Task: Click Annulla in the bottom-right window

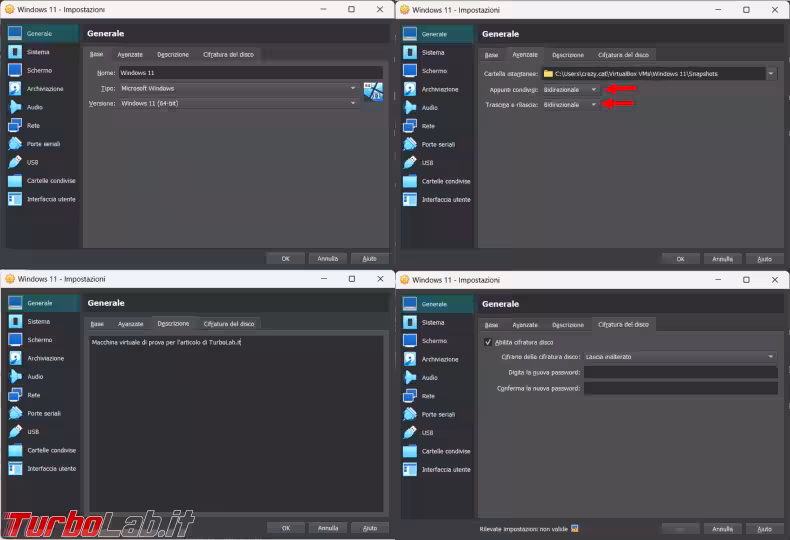Action: coord(722,529)
